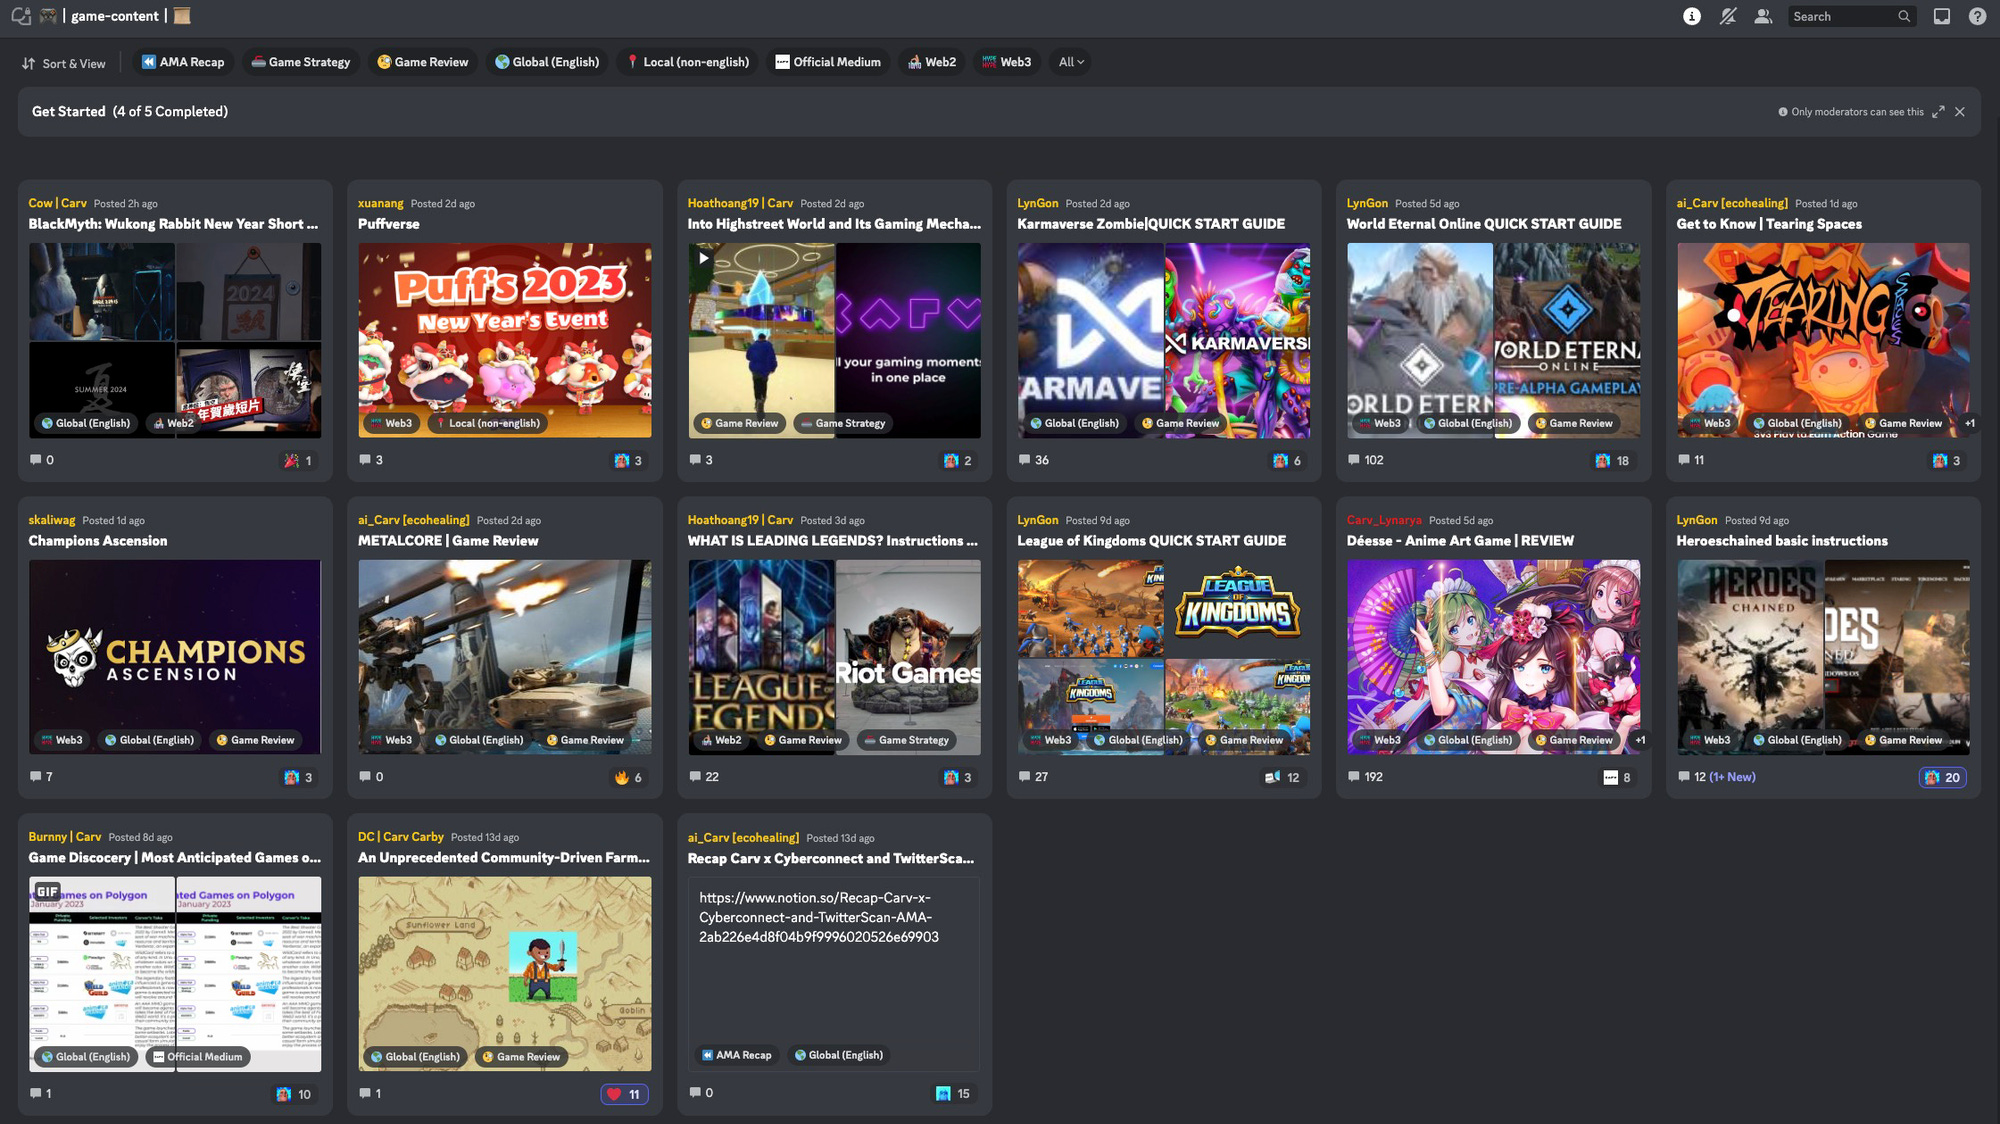Toggle notification bell mute for the channel

click(1727, 16)
